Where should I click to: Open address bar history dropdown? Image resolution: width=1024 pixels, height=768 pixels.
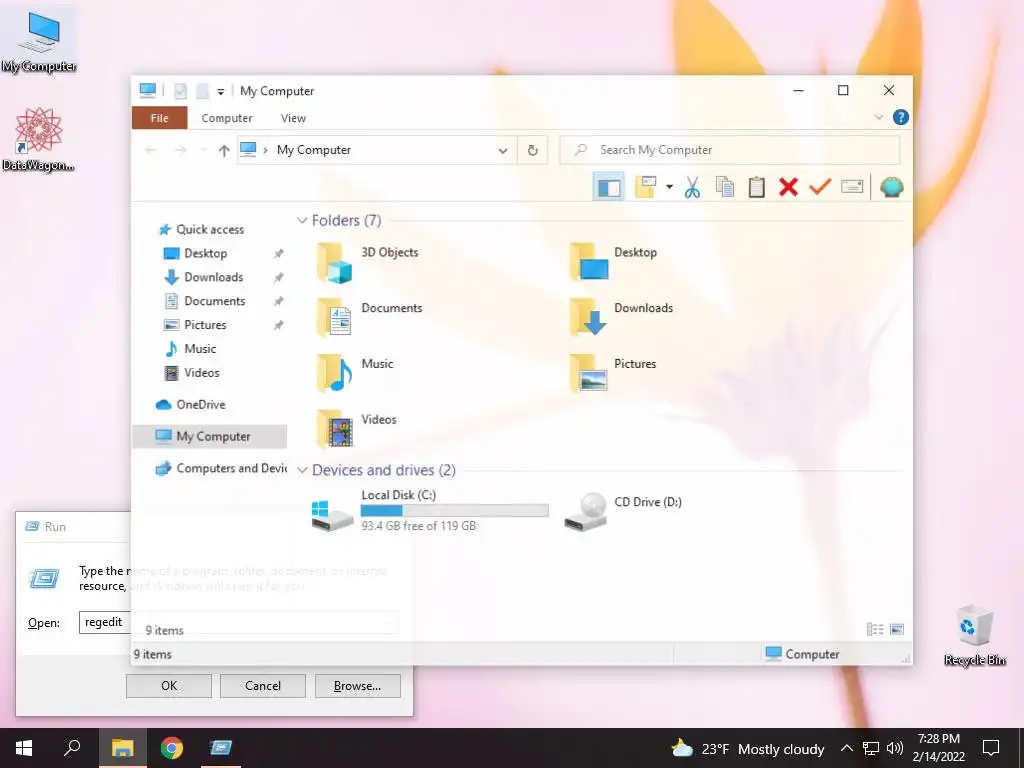(503, 151)
